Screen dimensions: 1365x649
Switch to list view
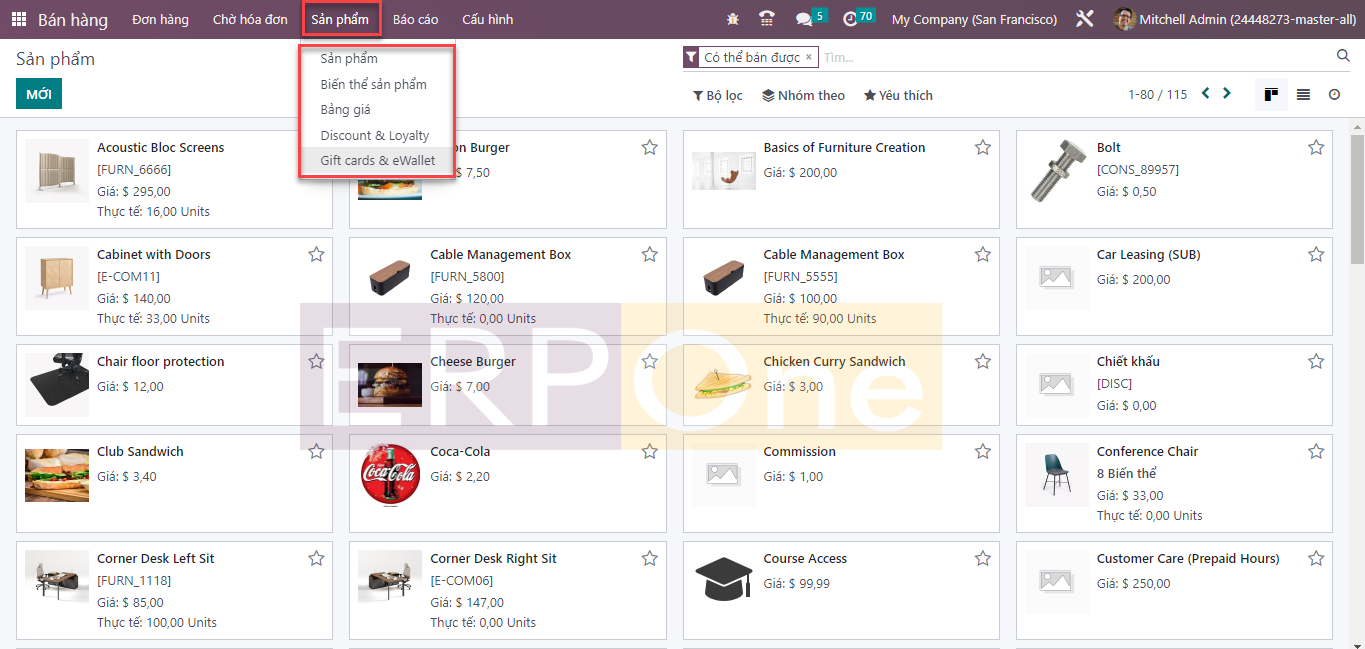click(1303, 95)
